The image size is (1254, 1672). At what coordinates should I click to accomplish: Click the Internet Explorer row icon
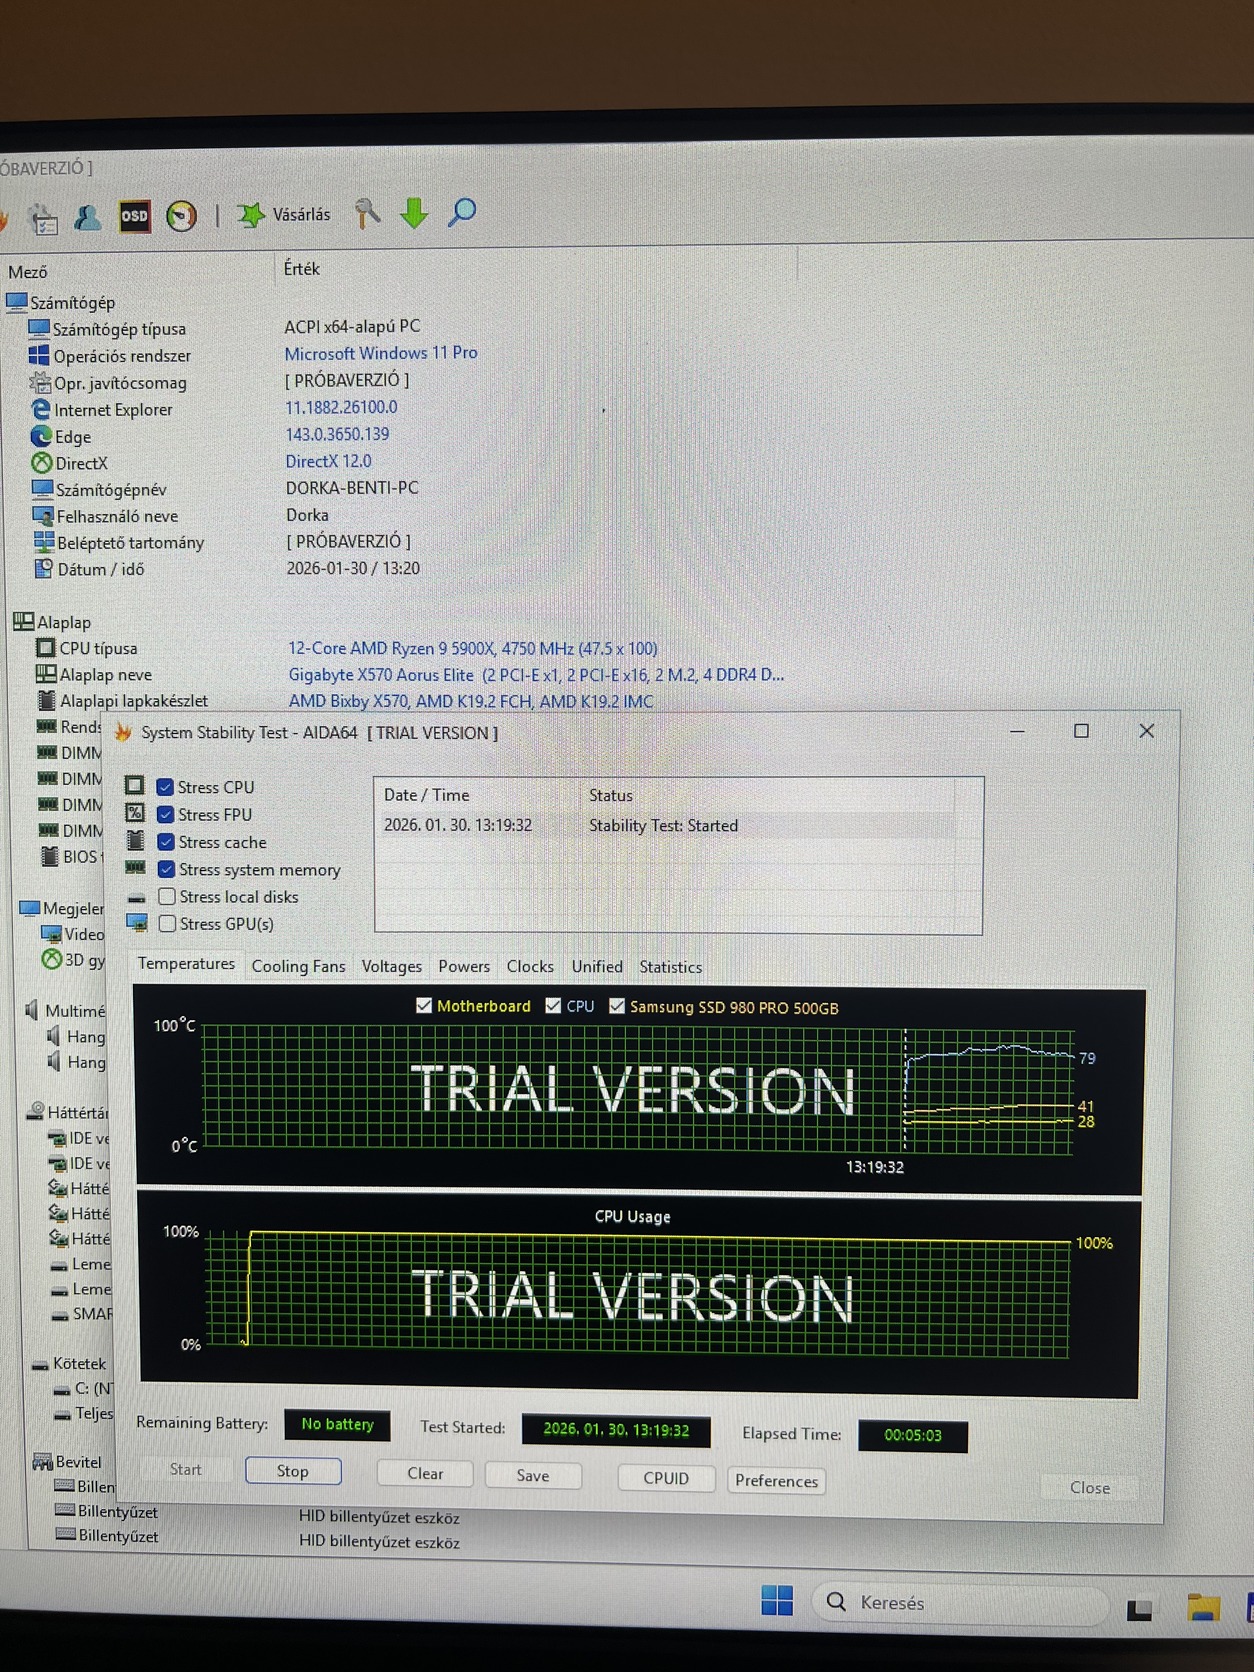click(41, 409)
